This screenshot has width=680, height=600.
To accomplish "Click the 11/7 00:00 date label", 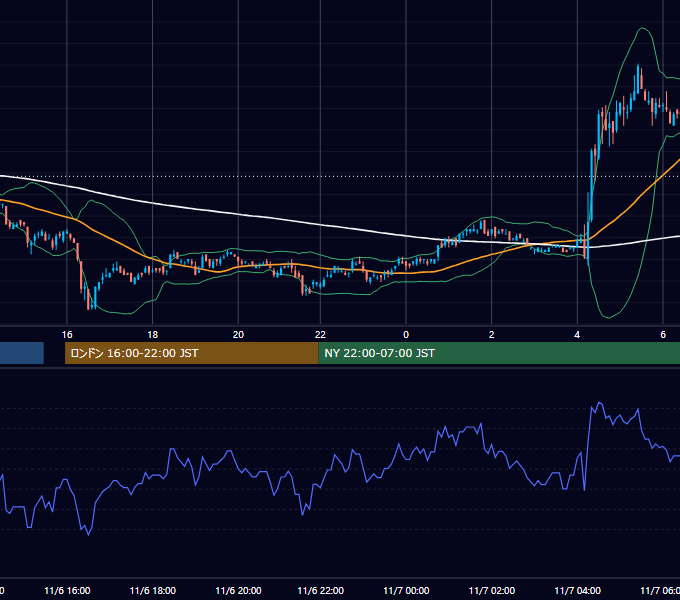I will 406,590.
